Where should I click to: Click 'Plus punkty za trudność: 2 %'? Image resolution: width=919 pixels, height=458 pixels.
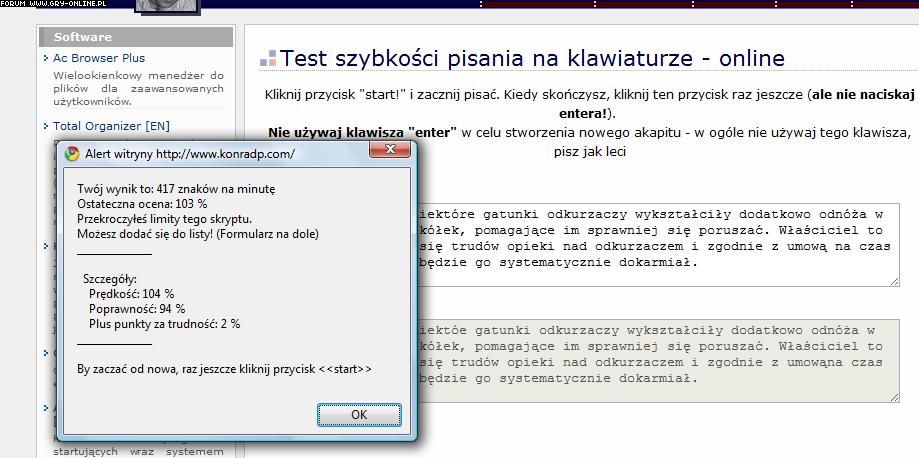[x=164, y=324]
